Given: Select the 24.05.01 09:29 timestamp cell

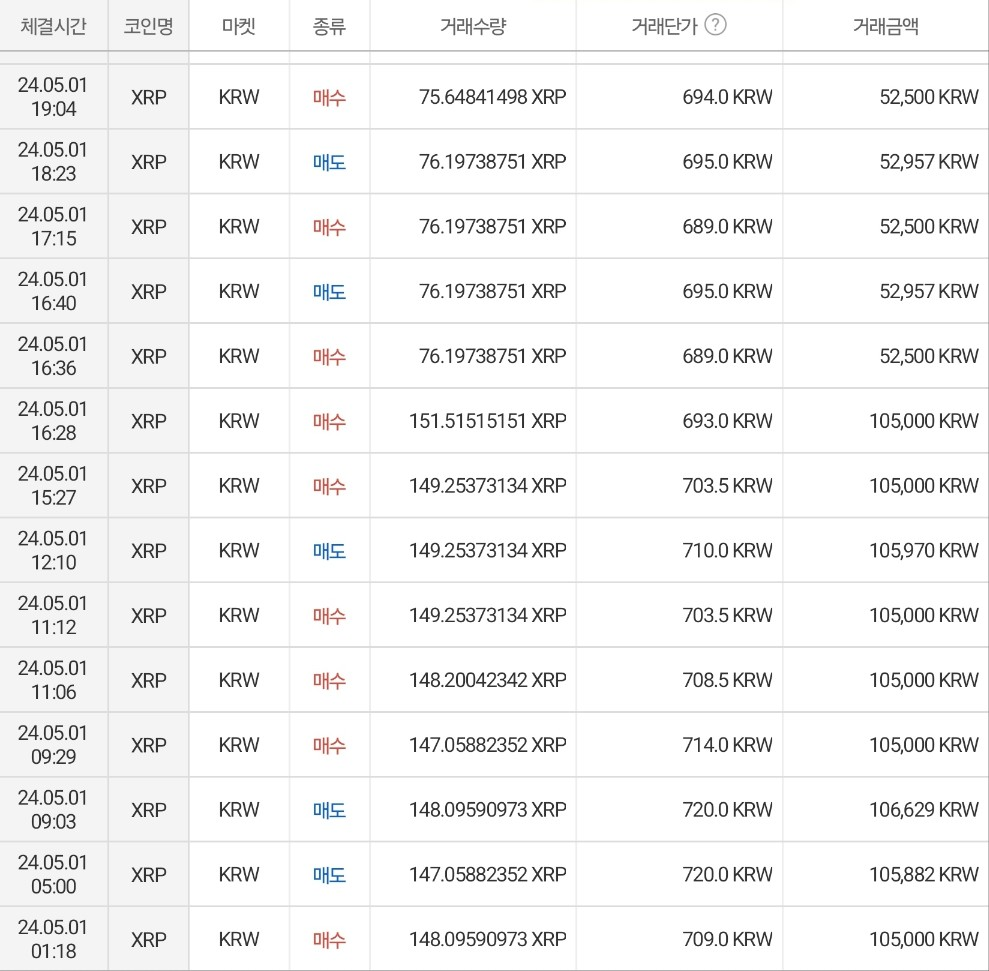Looking at the screenshot, I should coord(53,744).
